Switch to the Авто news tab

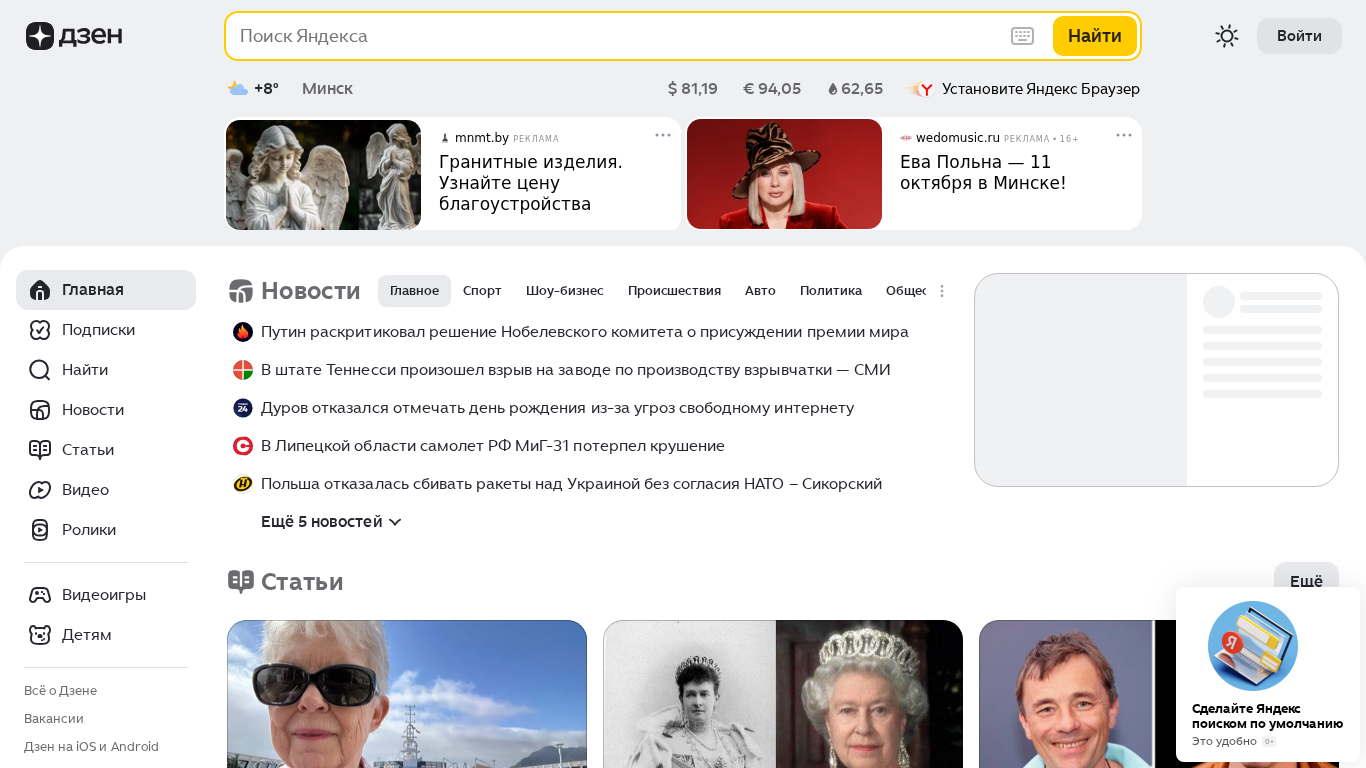pos(760,291)
